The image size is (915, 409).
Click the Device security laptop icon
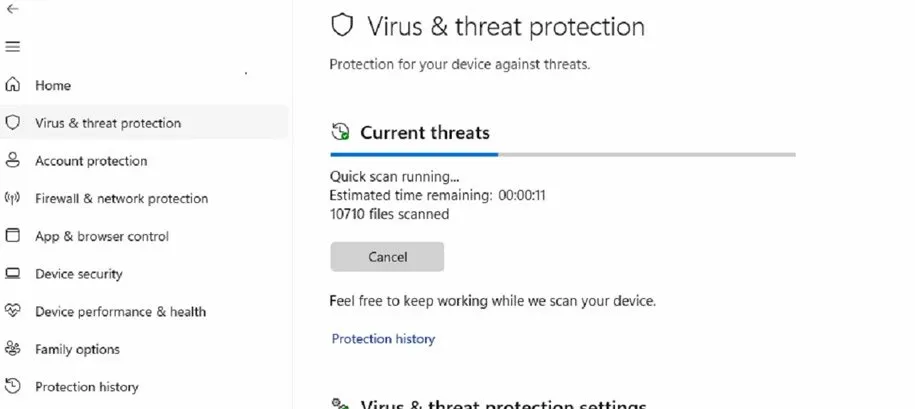pyautogui.click(x=13, y=274)
